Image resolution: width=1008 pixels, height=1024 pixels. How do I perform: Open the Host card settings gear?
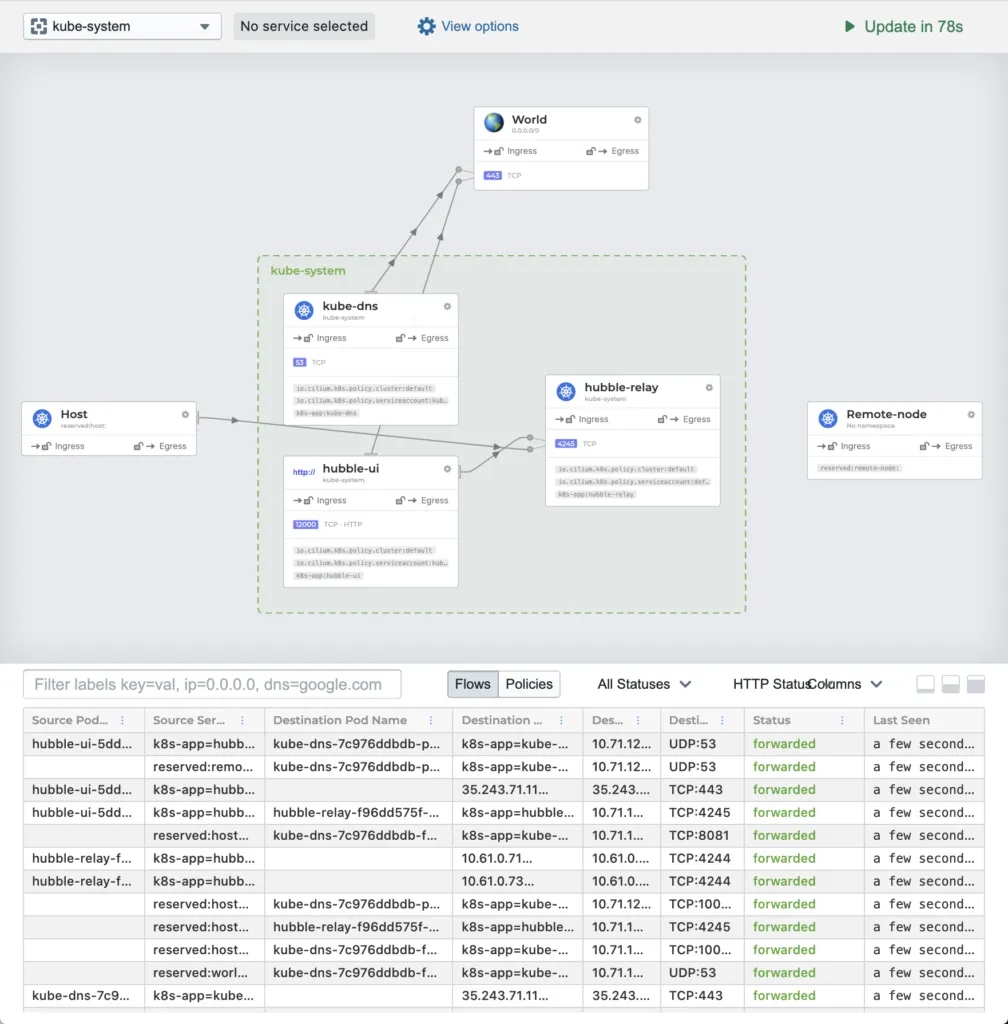(x=185, y=415)
